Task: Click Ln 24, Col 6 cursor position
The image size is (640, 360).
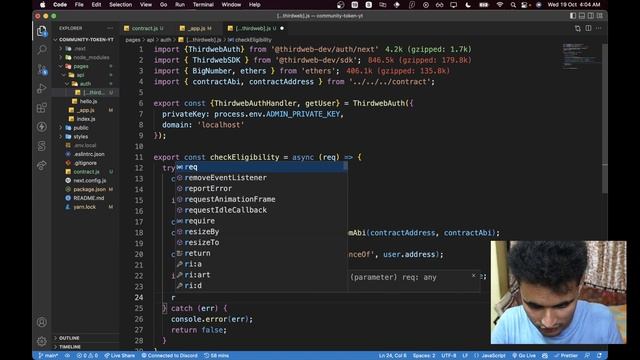Action: click(393, 356)
